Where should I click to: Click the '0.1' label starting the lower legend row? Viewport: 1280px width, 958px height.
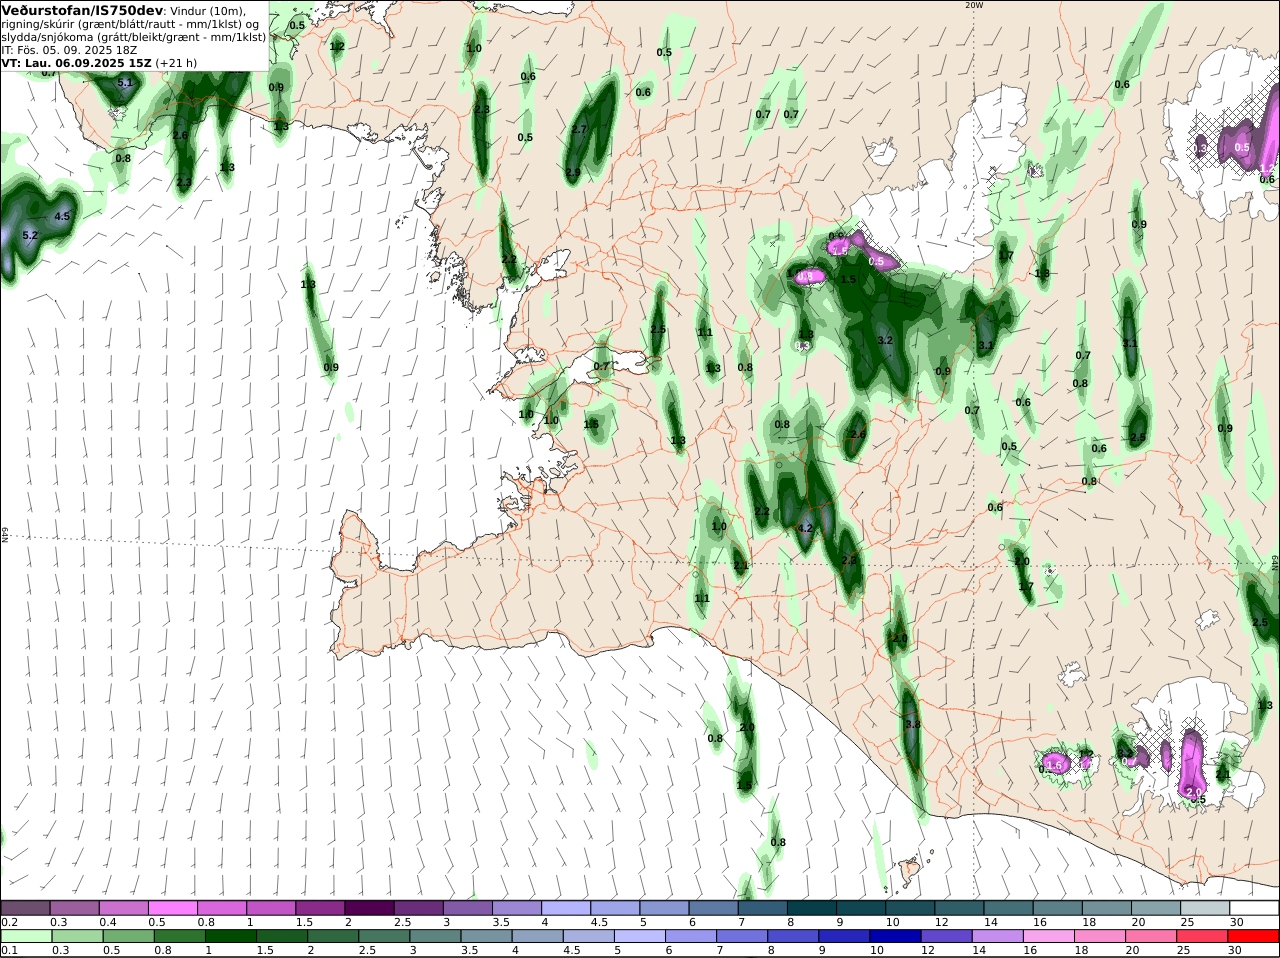tap(9, 950)
